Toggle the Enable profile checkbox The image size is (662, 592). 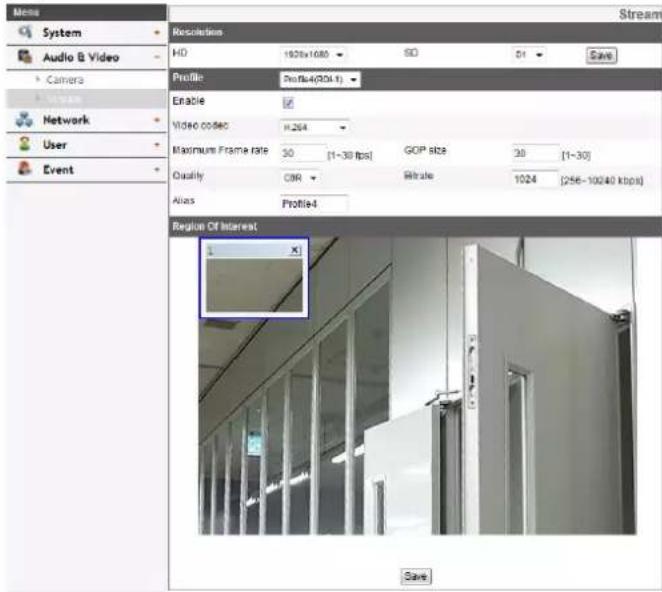(288, 103)
